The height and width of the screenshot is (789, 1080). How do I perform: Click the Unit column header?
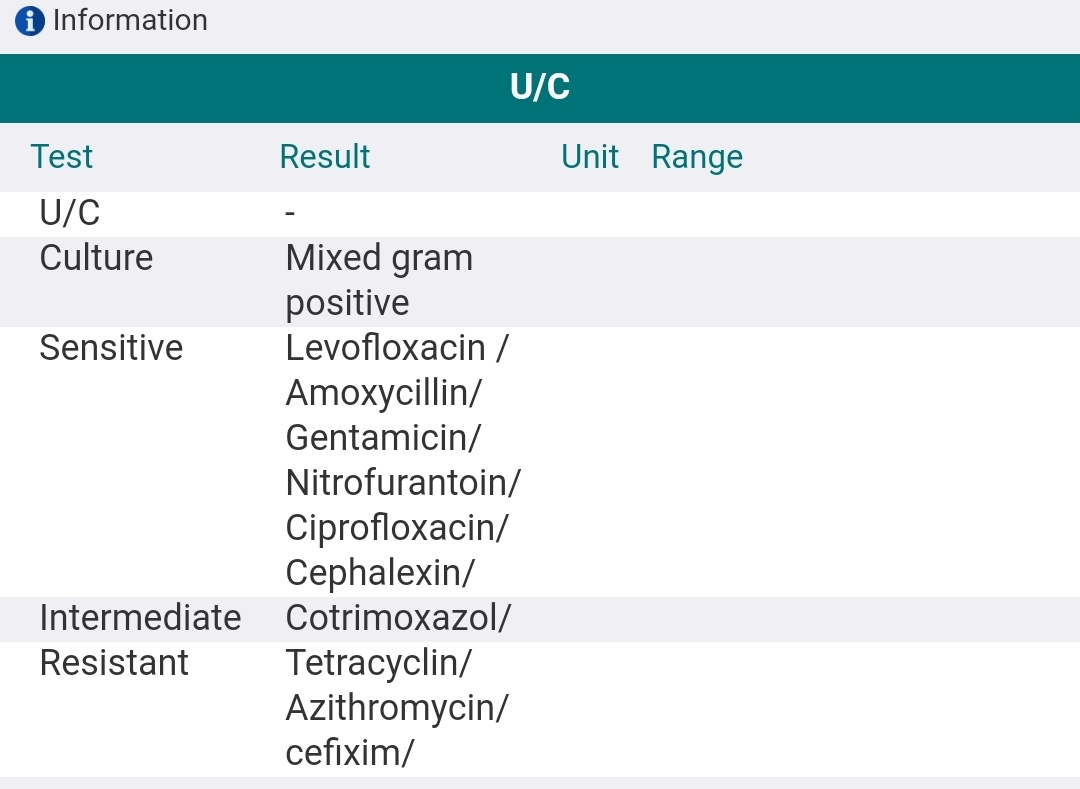point(589,157)
